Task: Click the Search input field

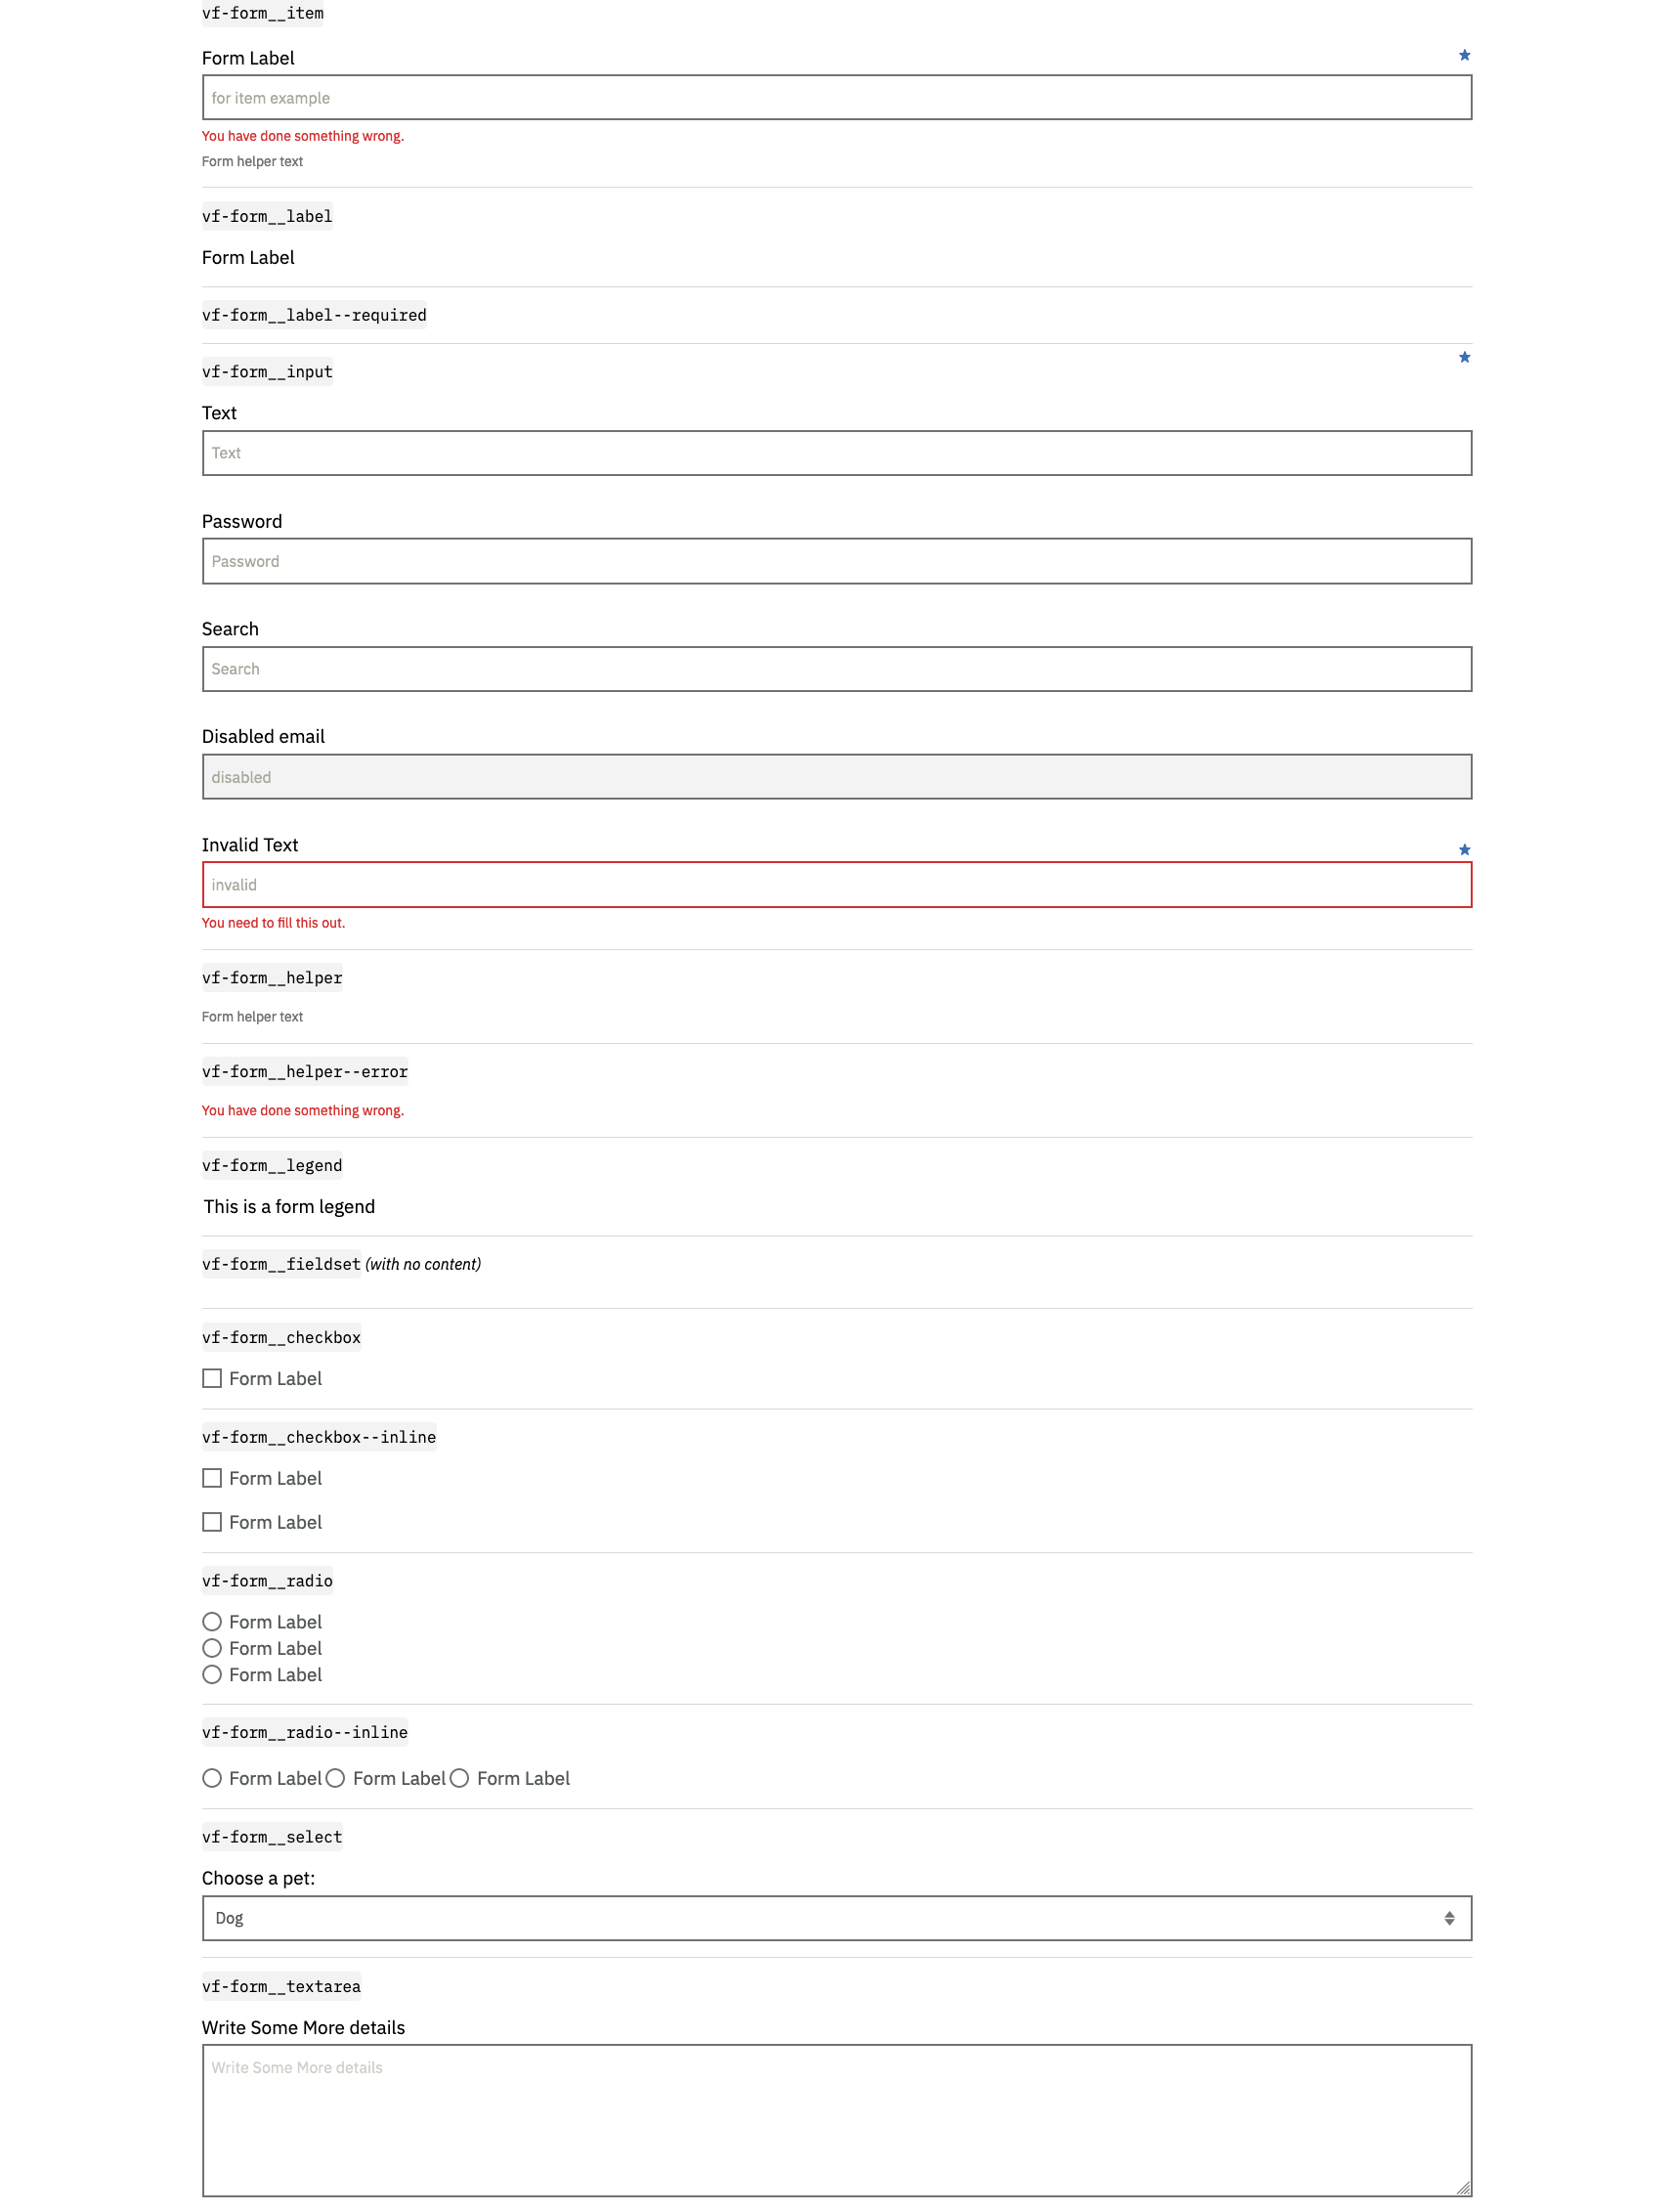Action: (837, 668)
